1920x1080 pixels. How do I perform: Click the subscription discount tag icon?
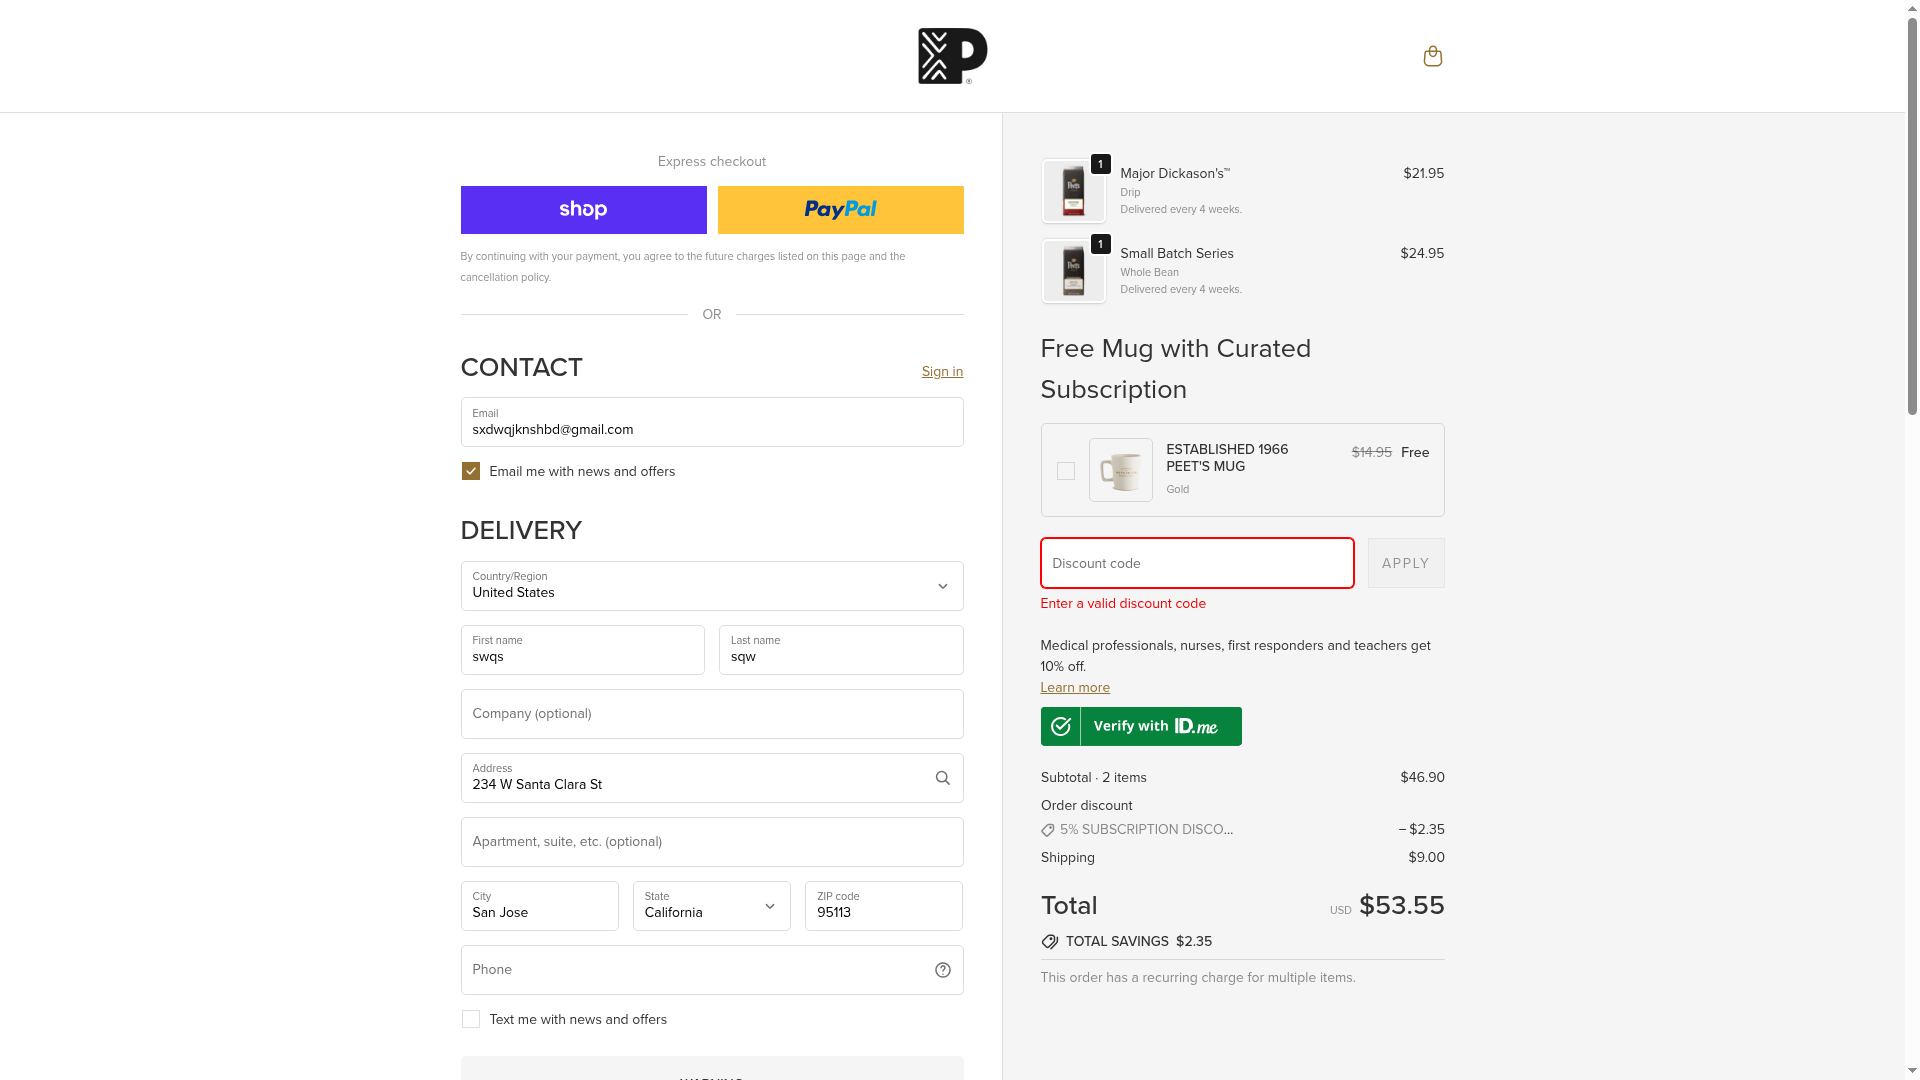1048,830
